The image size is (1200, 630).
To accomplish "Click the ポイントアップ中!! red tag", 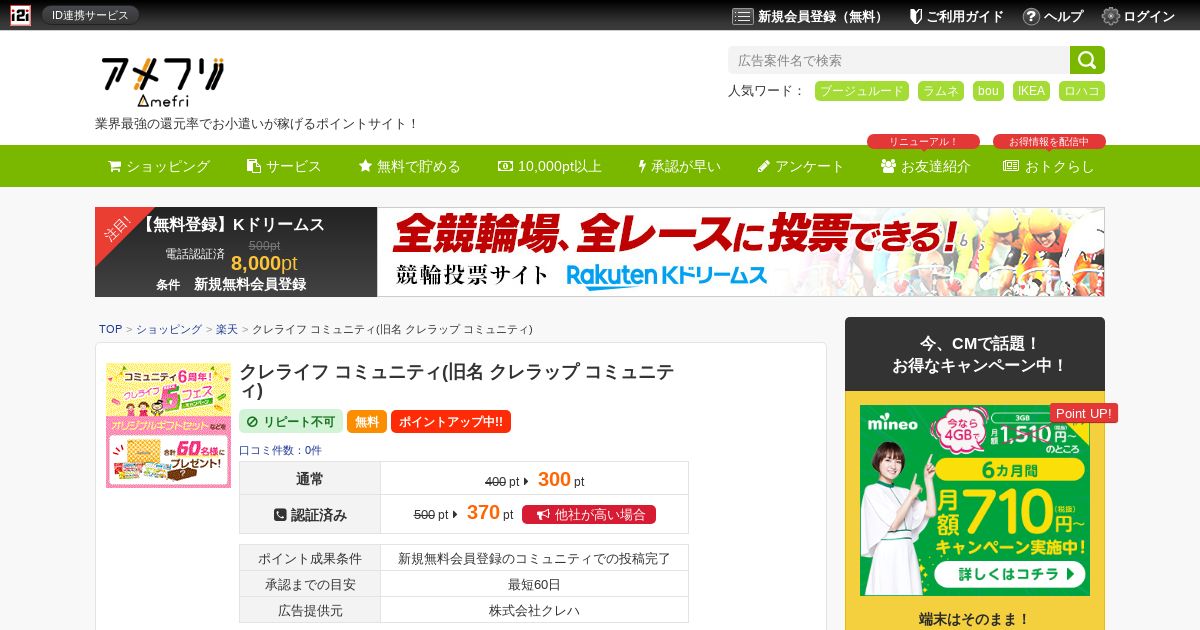I will [451, 422].
